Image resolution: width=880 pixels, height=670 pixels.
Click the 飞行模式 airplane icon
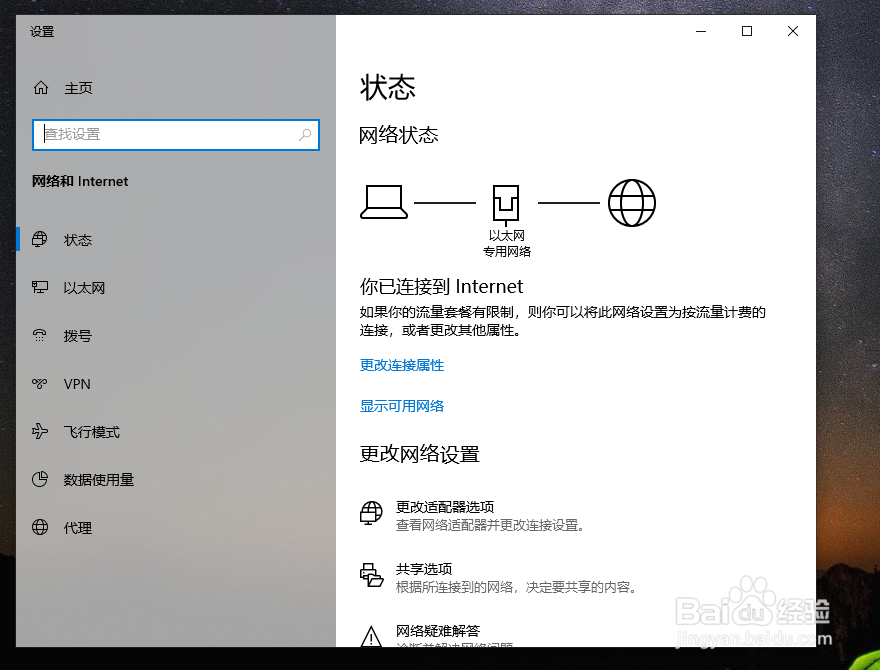click(40, 431)
